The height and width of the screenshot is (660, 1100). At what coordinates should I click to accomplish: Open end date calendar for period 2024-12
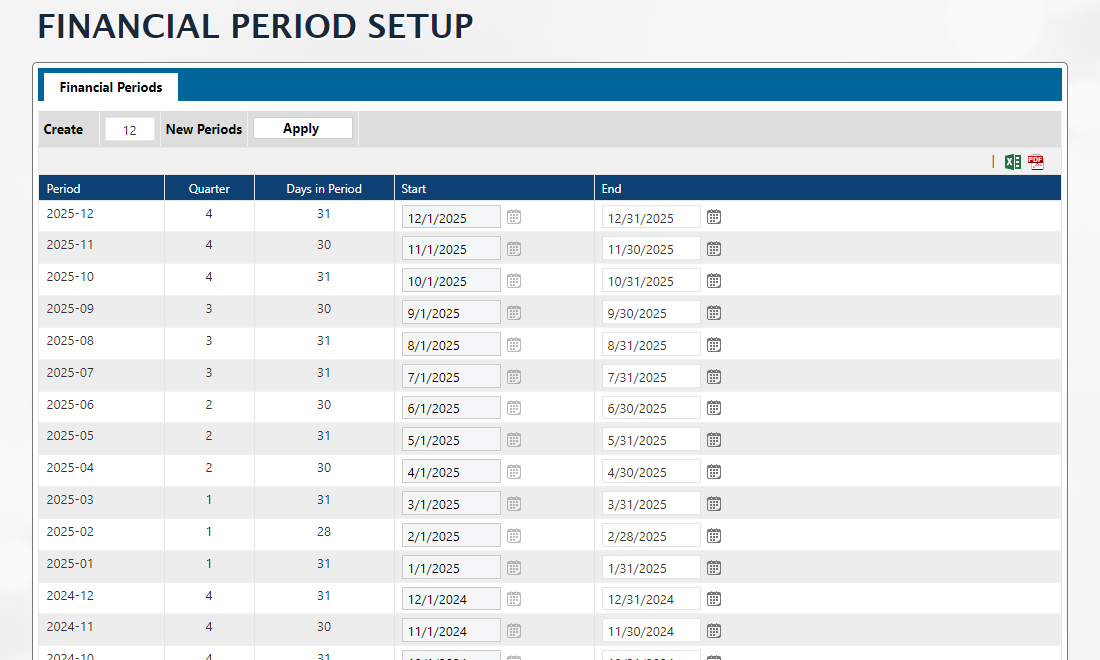714,599
